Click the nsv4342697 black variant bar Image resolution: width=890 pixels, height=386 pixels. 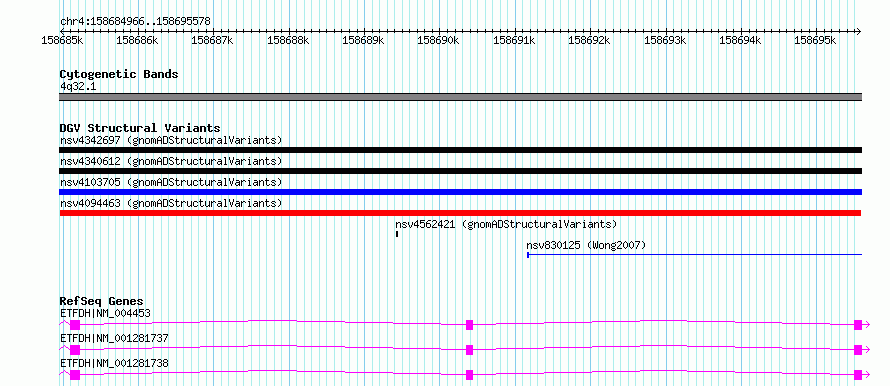460,150
